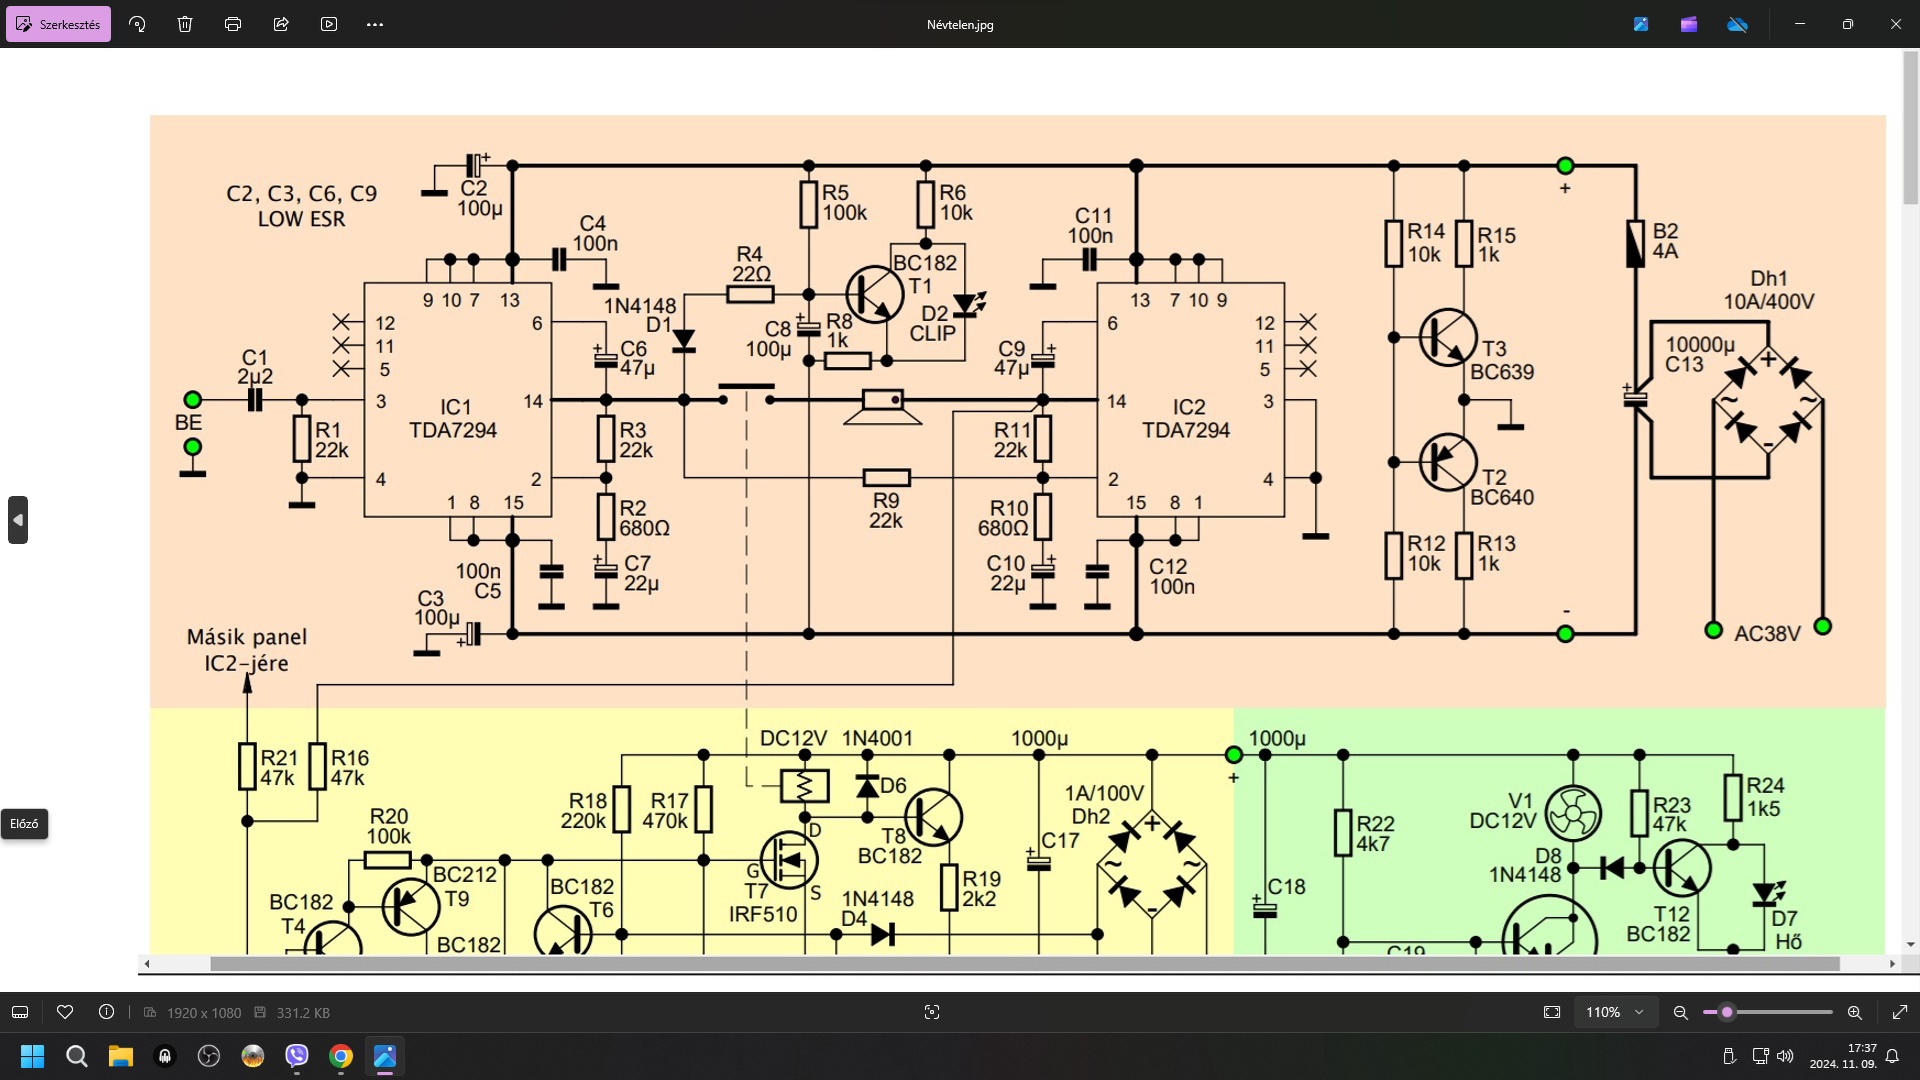Screen dimensions: 1920x1080
Task: Start slideshow with the play icon
Action: click(x=329, y=24)
